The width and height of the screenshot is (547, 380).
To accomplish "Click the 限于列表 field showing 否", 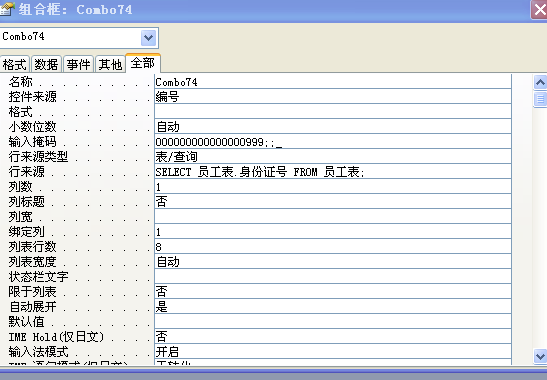I will click(333, 292).
